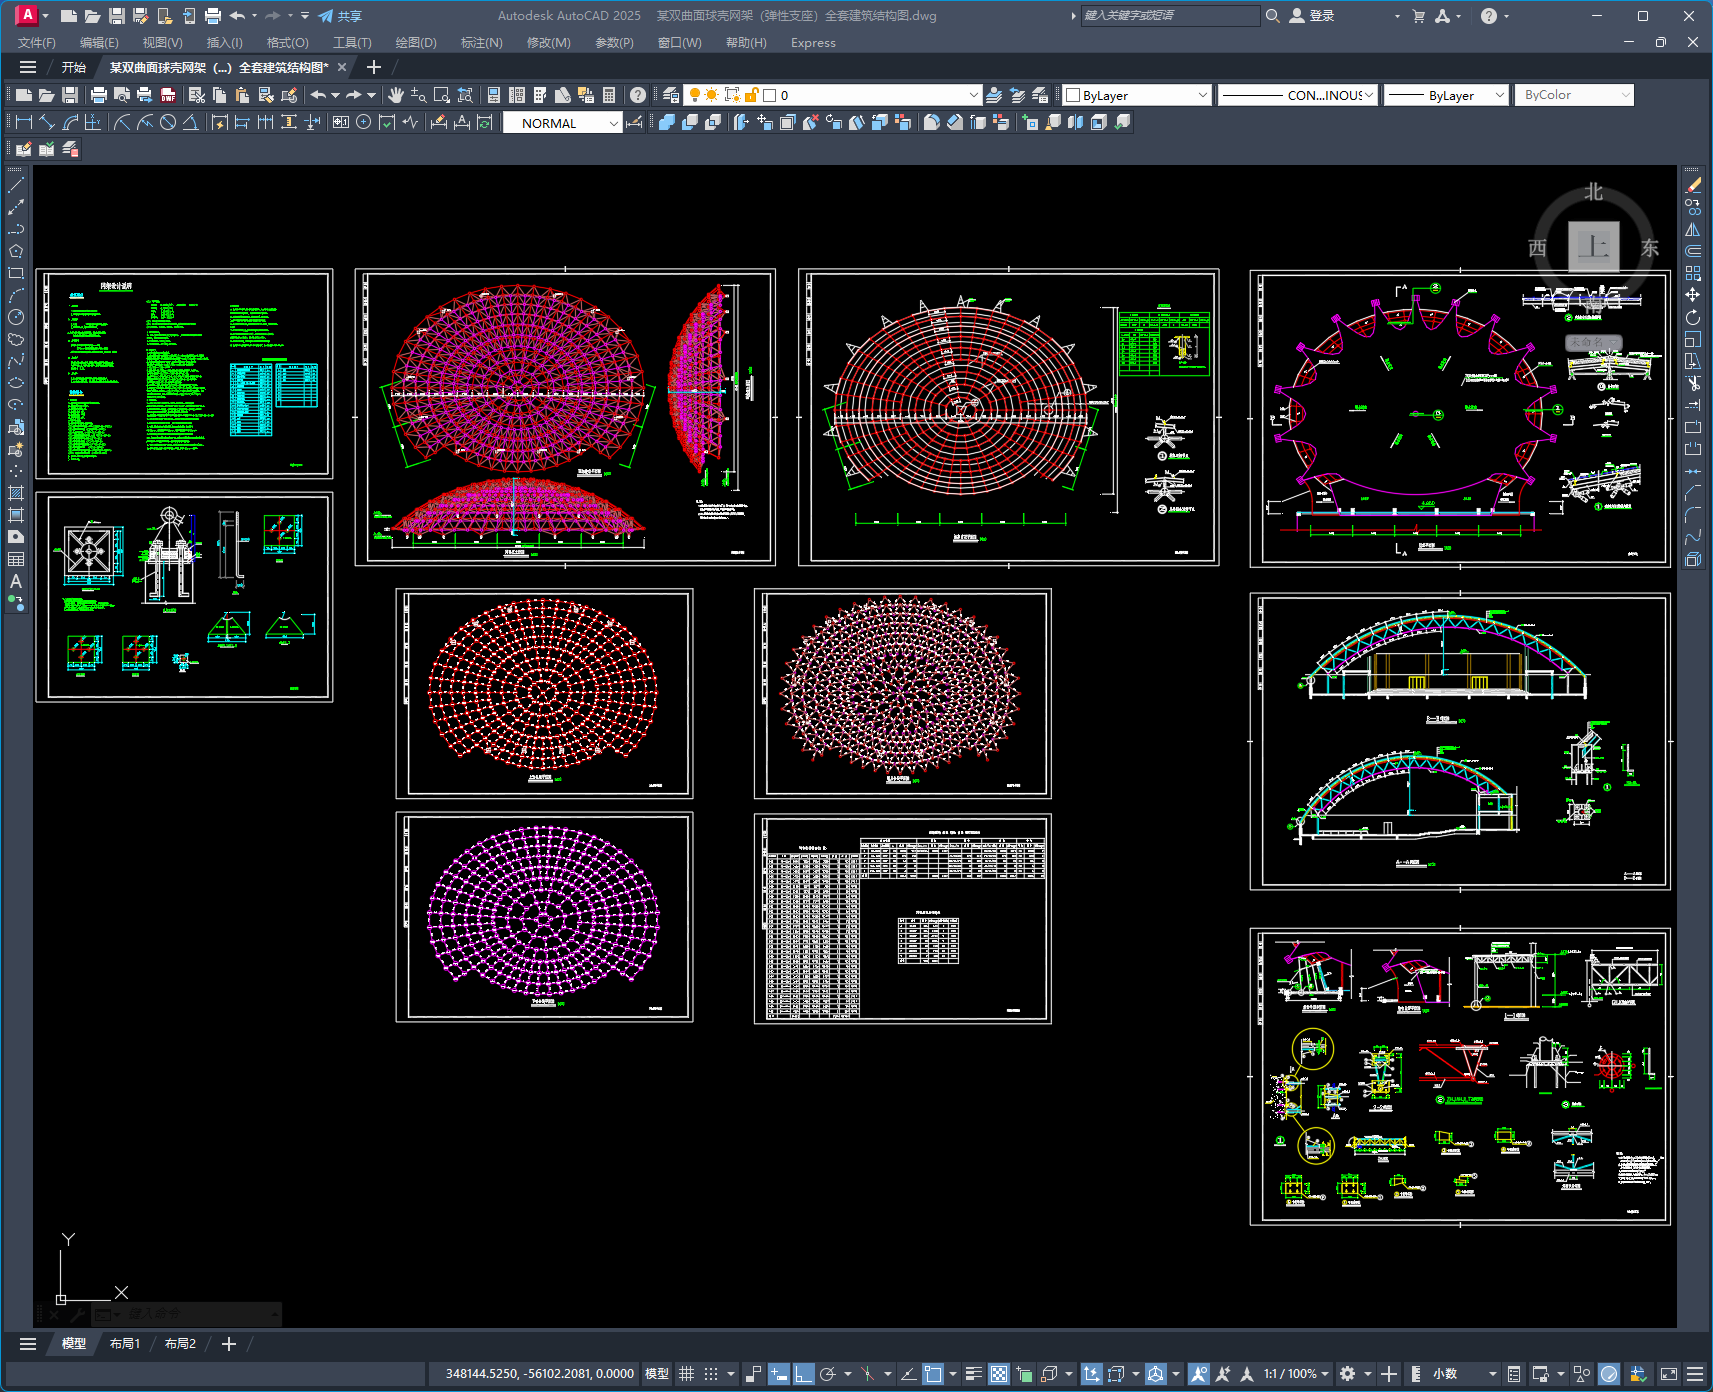1713x1392 pixels.
Task: Open Layer Properties Manager icon
Action: tap(671, 95)
